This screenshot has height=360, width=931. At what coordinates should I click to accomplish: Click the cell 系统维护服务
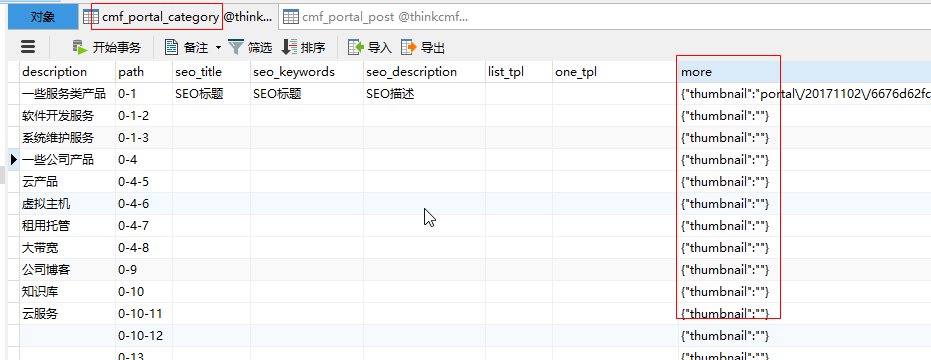(x=67, y=138)
